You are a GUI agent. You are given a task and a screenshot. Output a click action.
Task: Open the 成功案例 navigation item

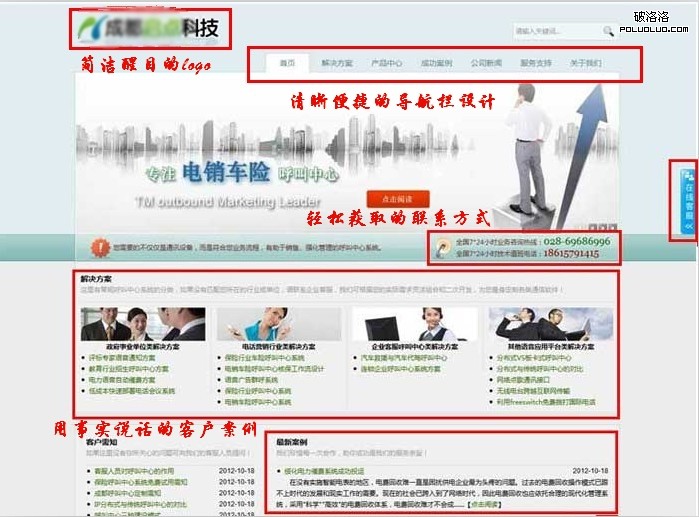click(436, 64)
